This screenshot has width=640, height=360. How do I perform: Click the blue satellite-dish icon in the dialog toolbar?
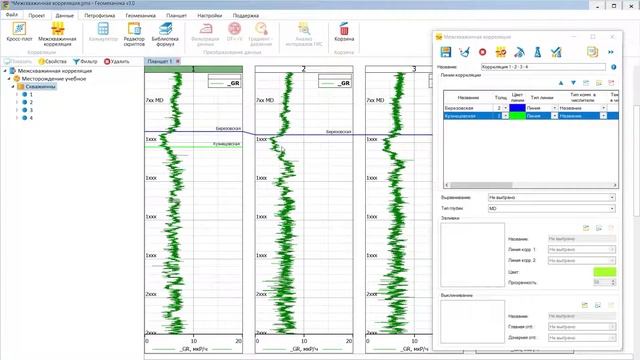tap(519, 52)
